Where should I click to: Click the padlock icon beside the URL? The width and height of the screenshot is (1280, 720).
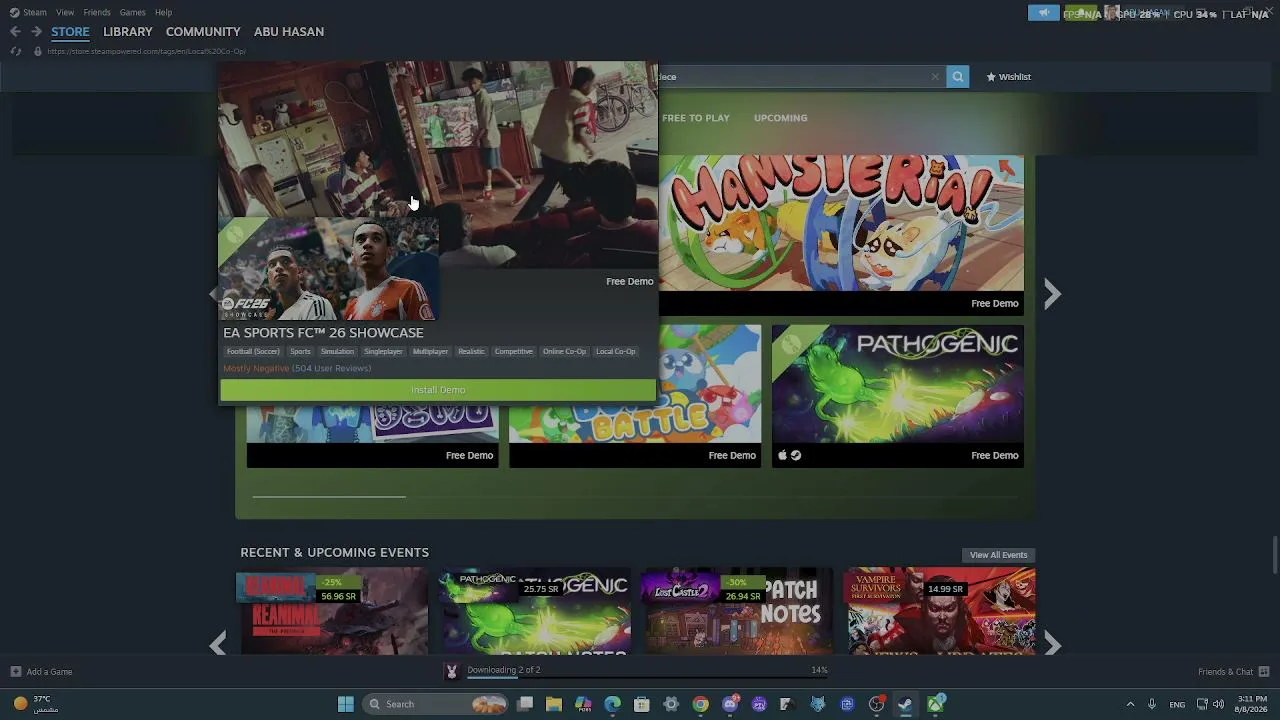coord(37,51)
